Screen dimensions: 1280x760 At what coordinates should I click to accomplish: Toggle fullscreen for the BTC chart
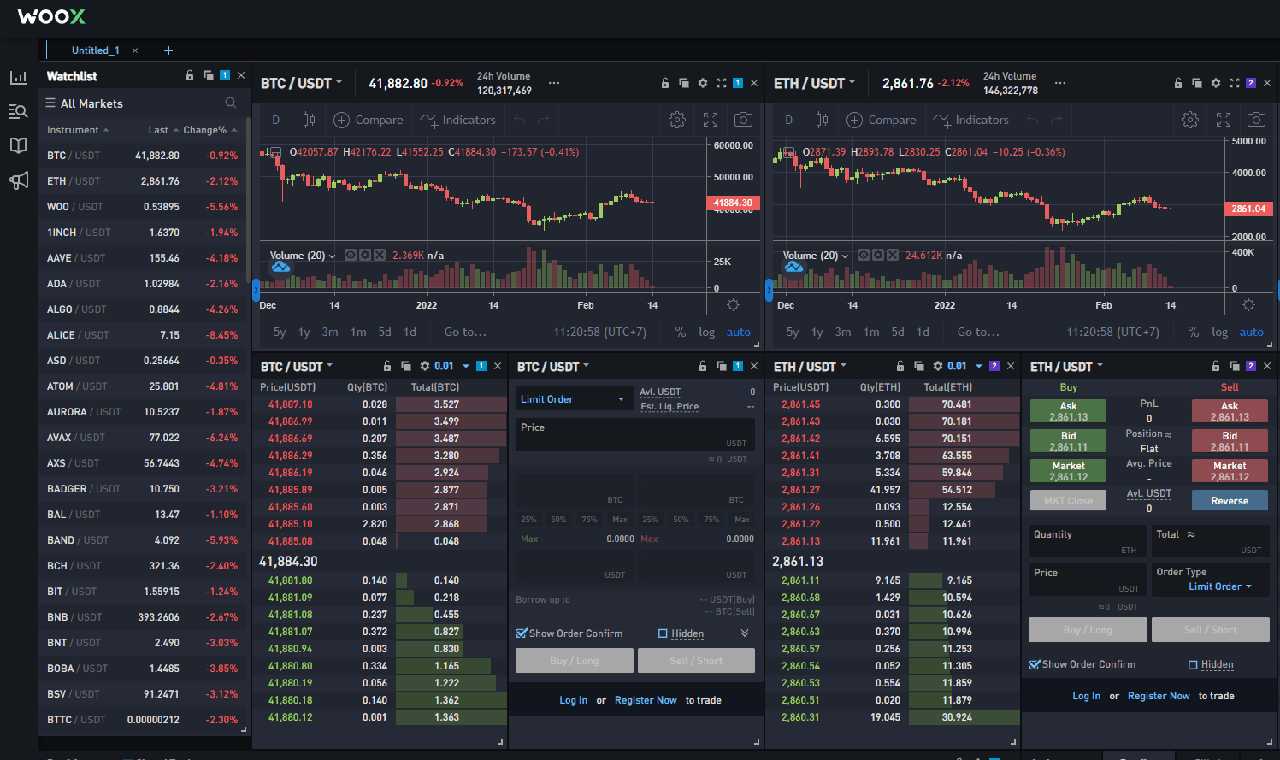(710, 120)
